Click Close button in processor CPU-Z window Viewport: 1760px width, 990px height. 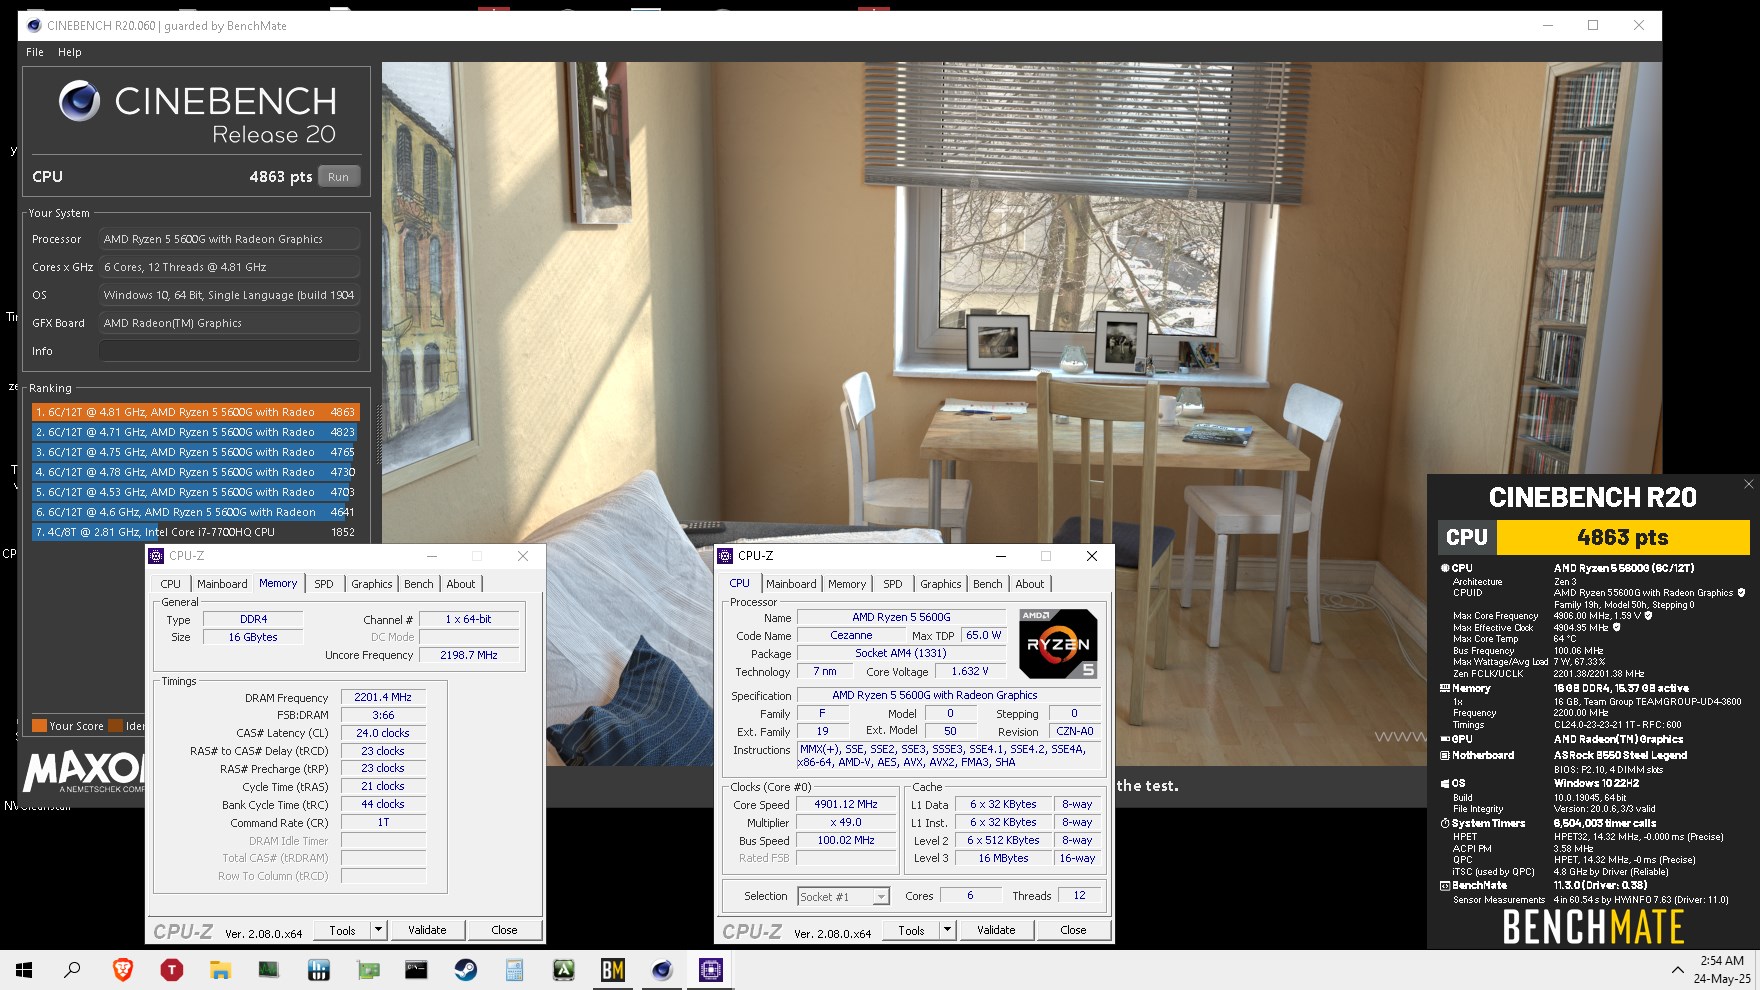click(x=1073, y=930)
